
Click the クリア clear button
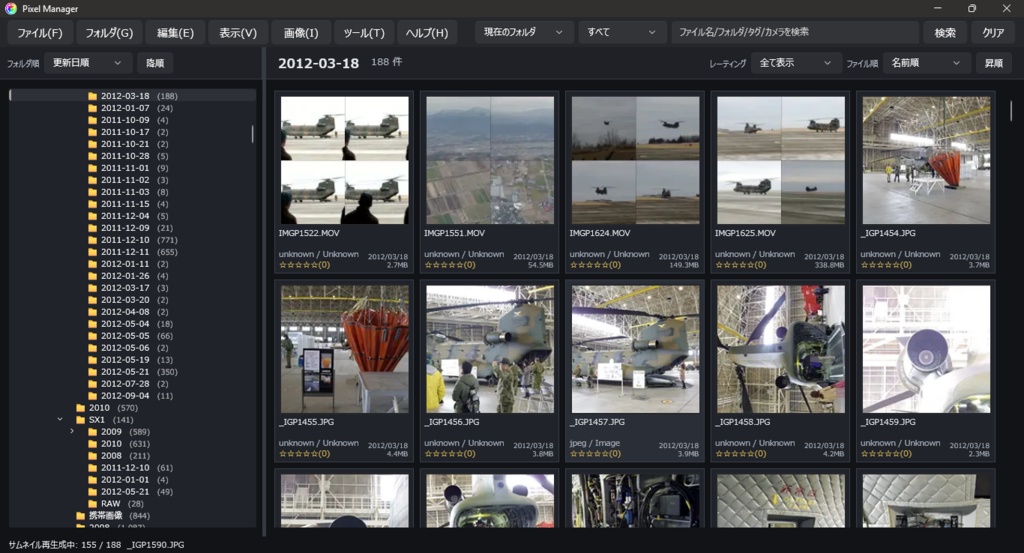(x=993, y=33)
